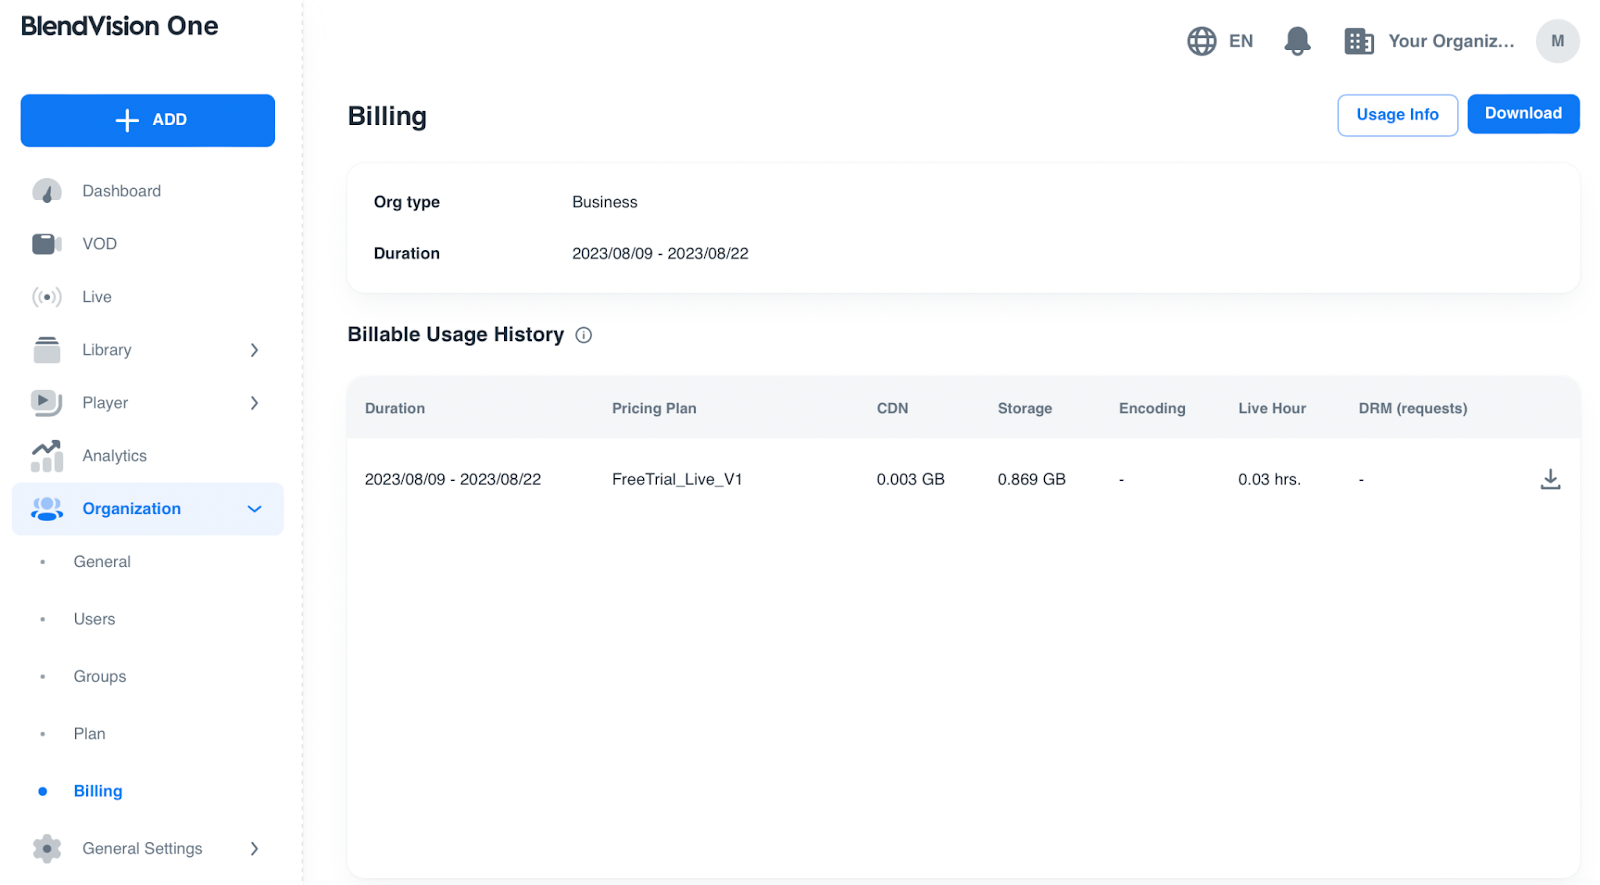The image size is (1600, 885).
Task: Click the Usage Info button
Action: (x=1397, y=115)
